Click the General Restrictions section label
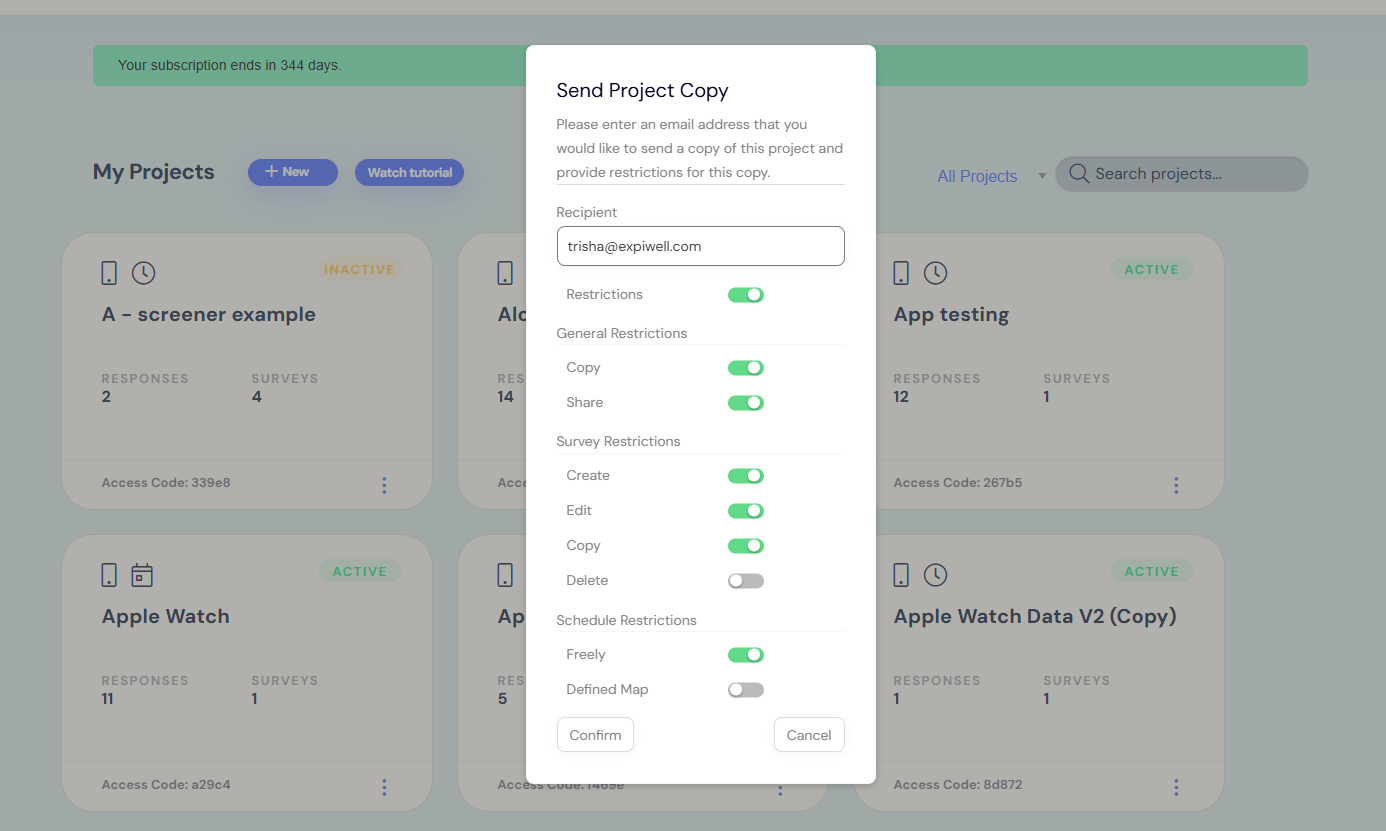This screenshot has width=1386, height=831. (x=622, y=333)
